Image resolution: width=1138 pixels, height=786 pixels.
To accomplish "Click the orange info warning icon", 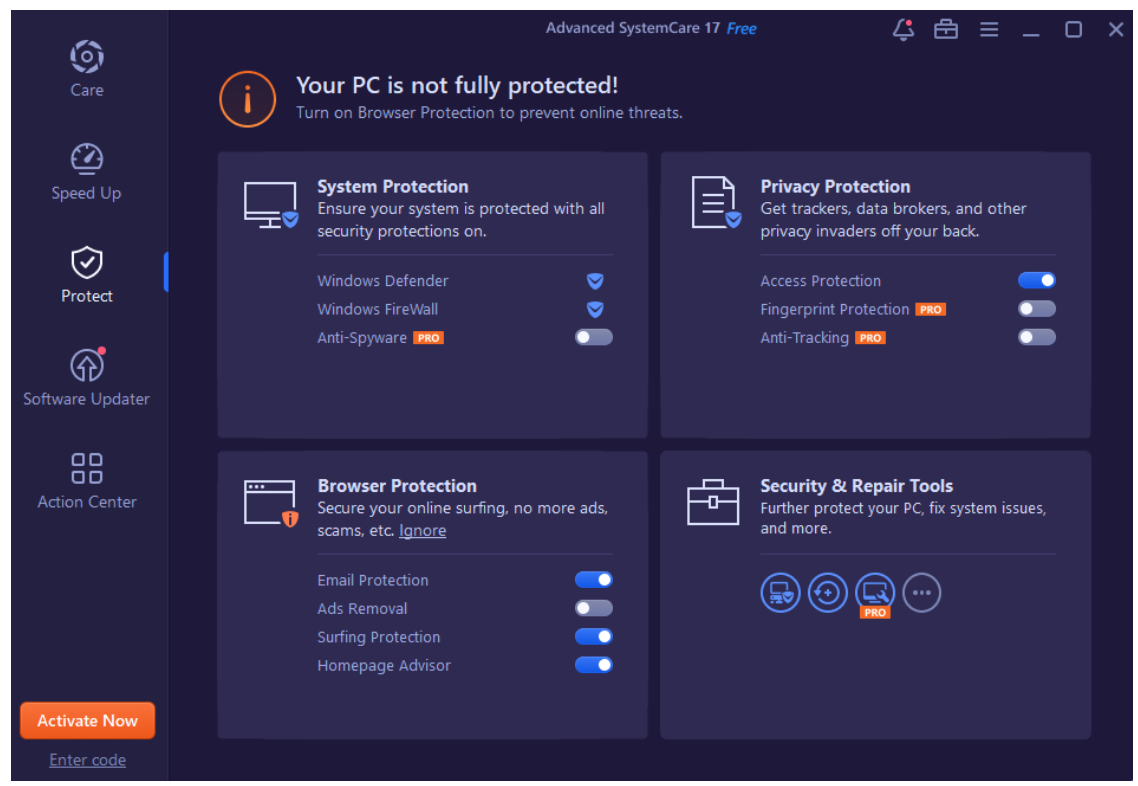I will pos(247,99).
